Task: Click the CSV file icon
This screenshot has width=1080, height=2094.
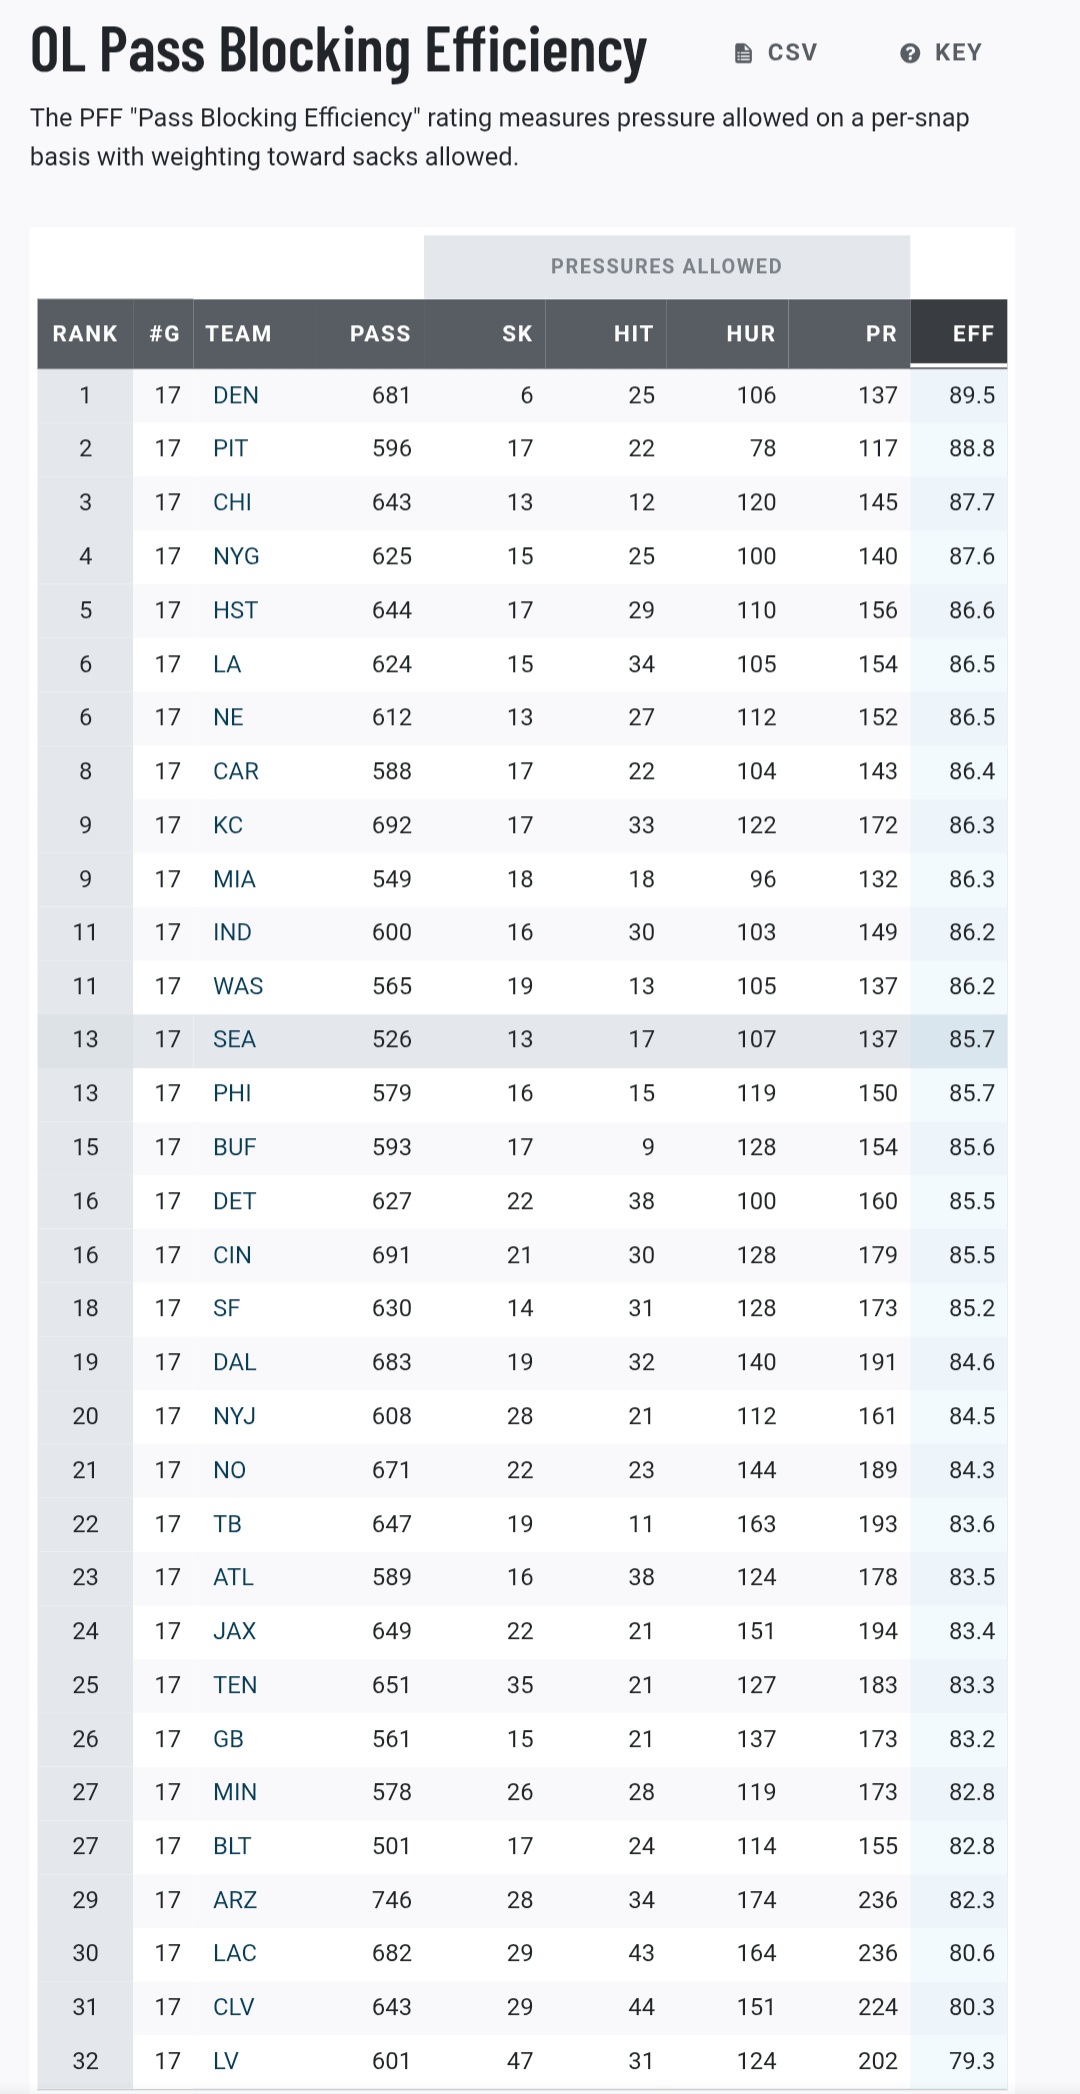Action: coord(743,53)
